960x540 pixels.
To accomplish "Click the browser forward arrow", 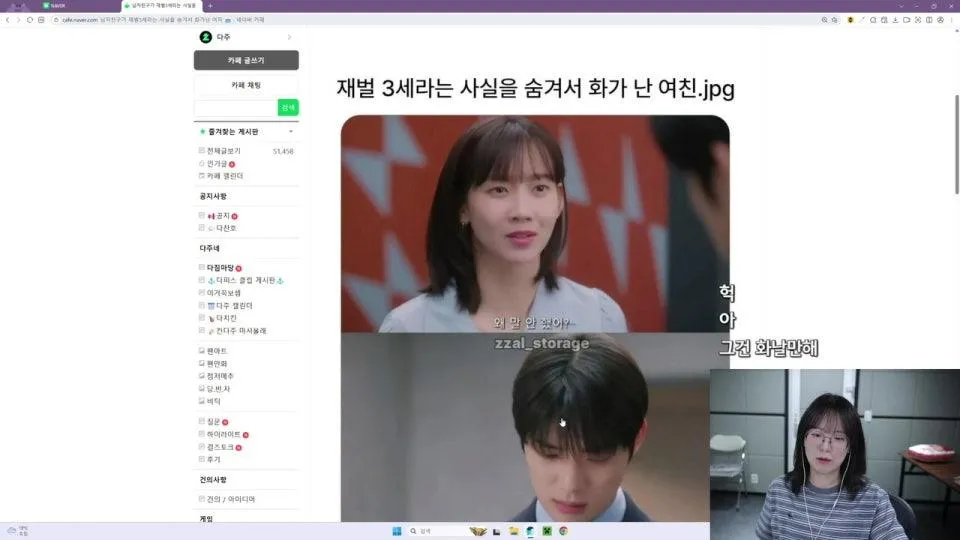I will 18,20.
